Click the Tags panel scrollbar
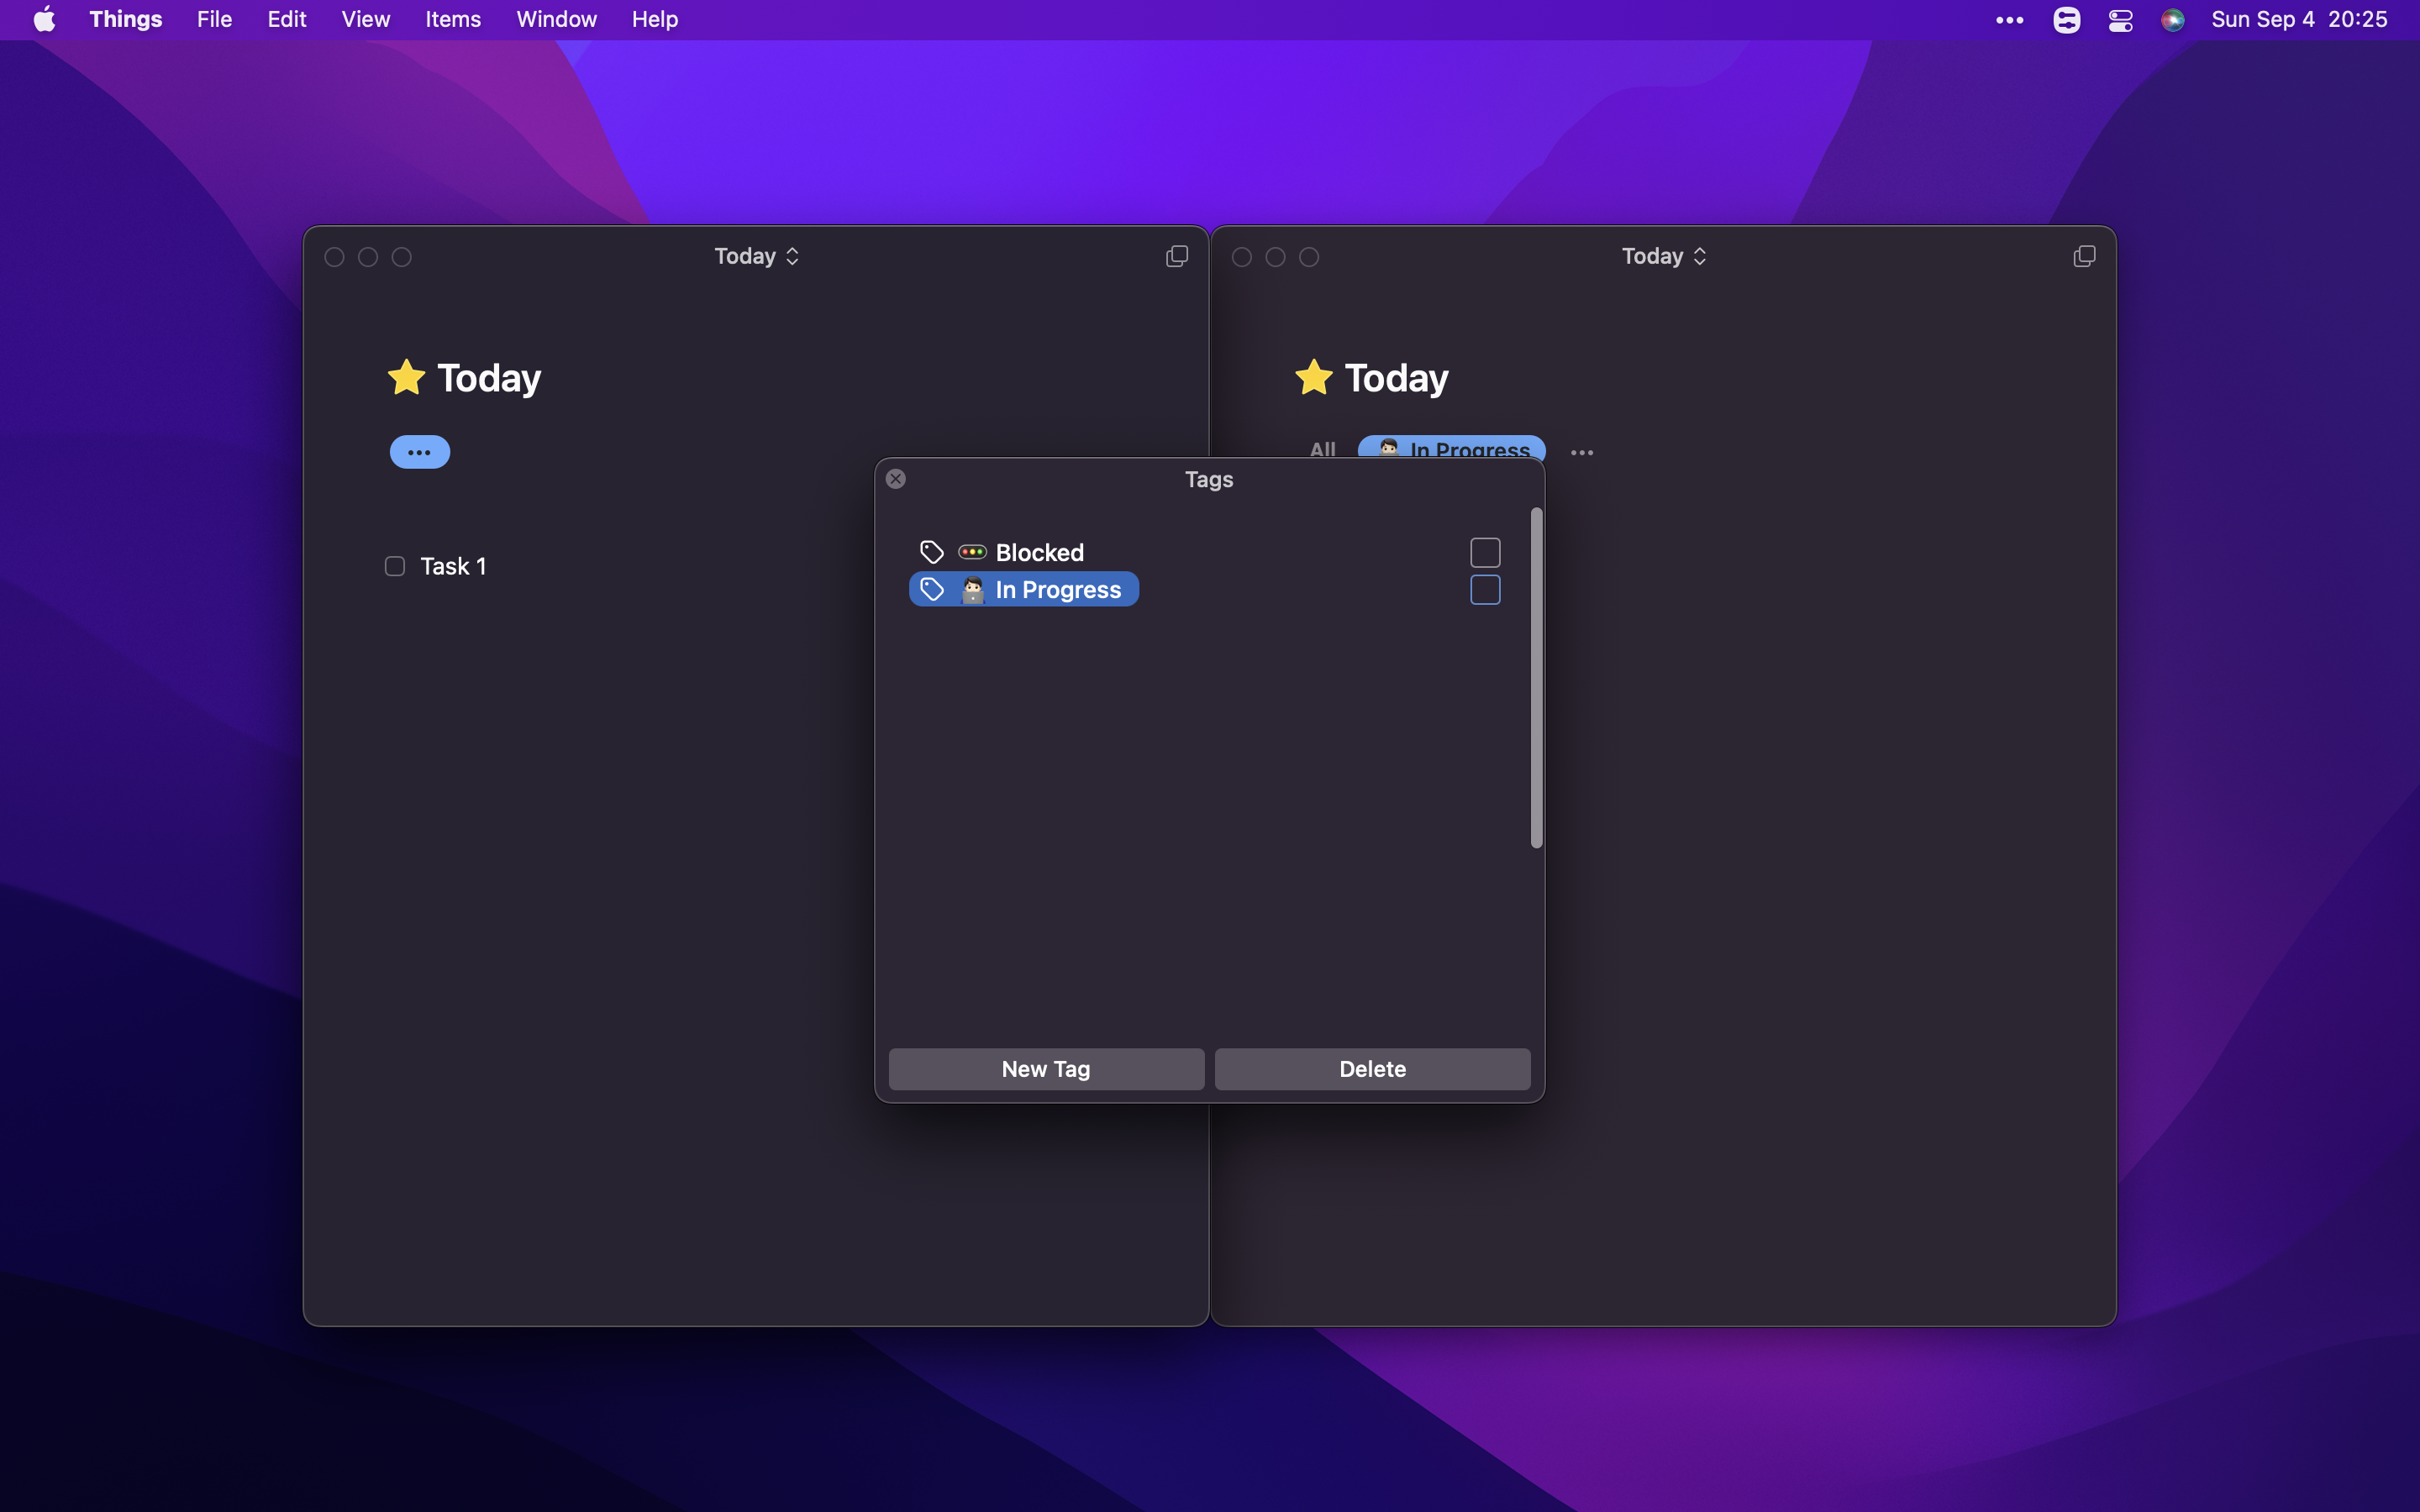Viewport: 2420px width, 1512px height. coord(1536,678)
